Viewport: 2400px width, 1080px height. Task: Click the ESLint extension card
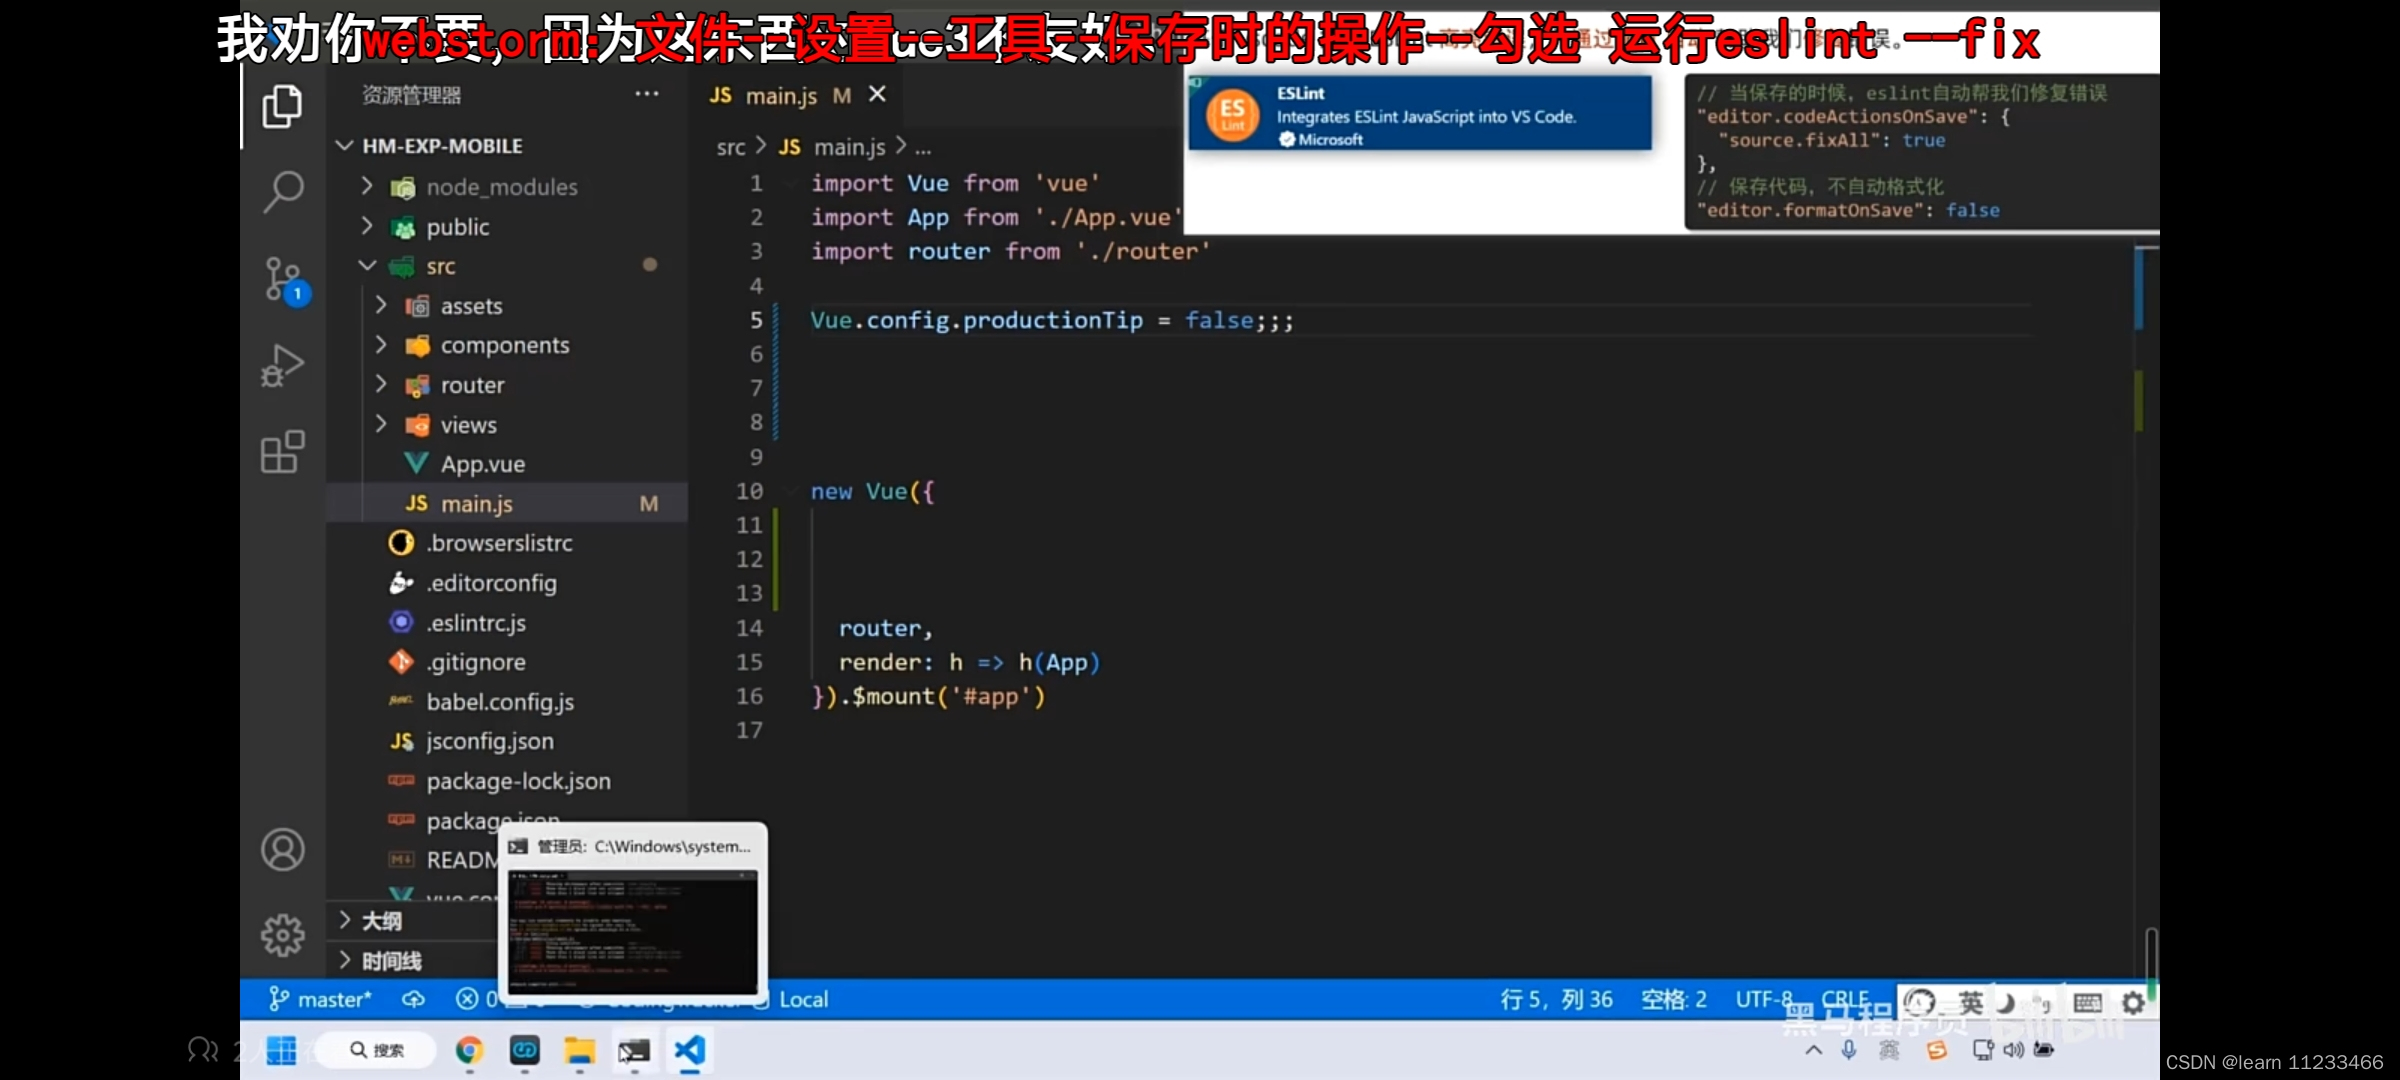pos(1420,114)
